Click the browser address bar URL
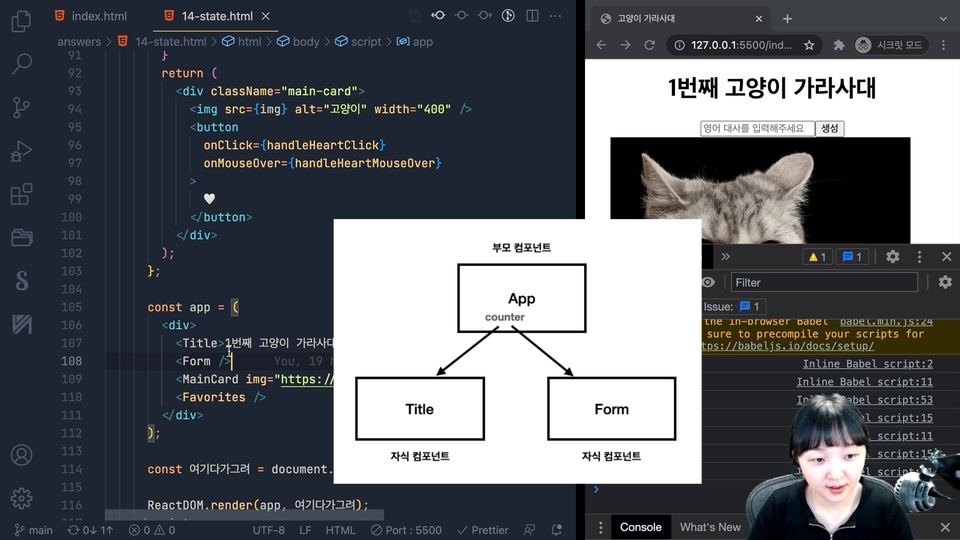 point(741,45)
